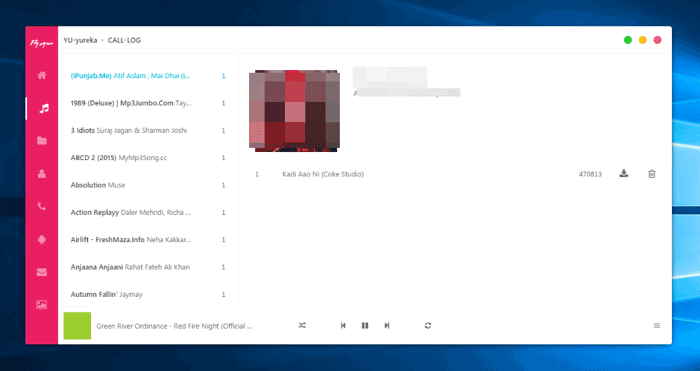Toggle repeat mode
Screen dimensions: 700x371
coord(428,326)
